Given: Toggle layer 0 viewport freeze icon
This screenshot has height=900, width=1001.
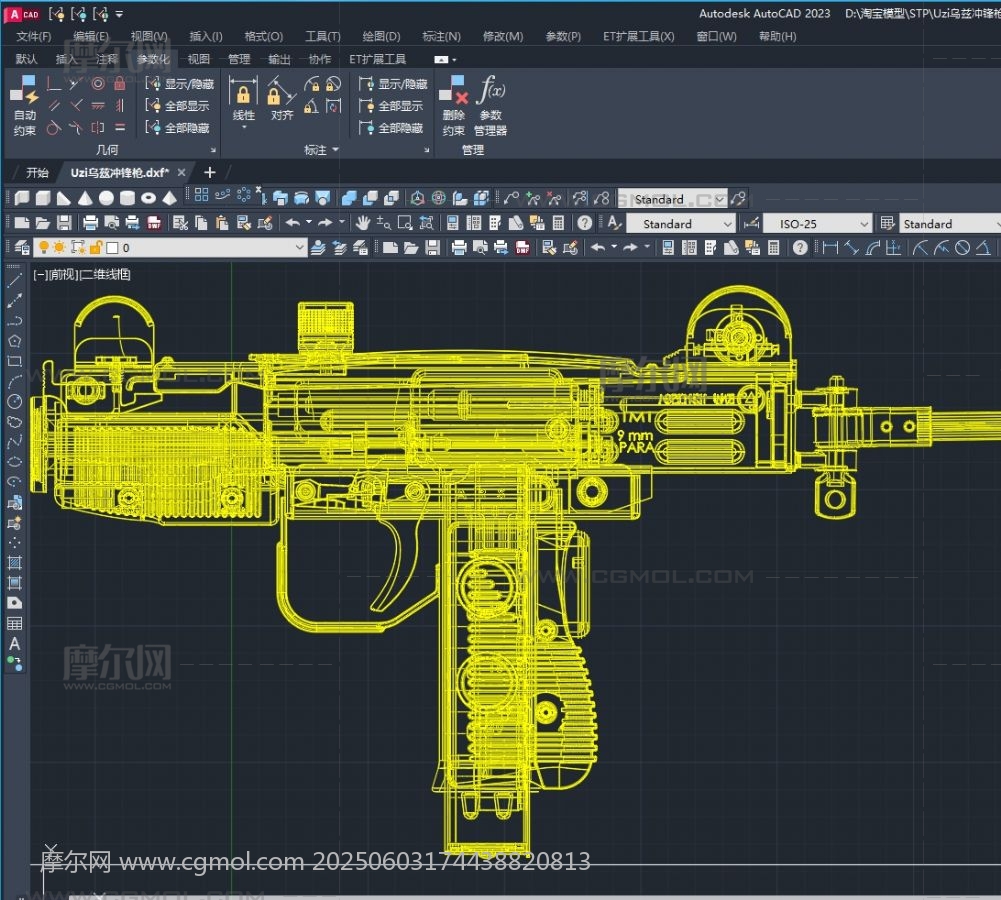Looking at the screenshot, I should tap(78, 248).
